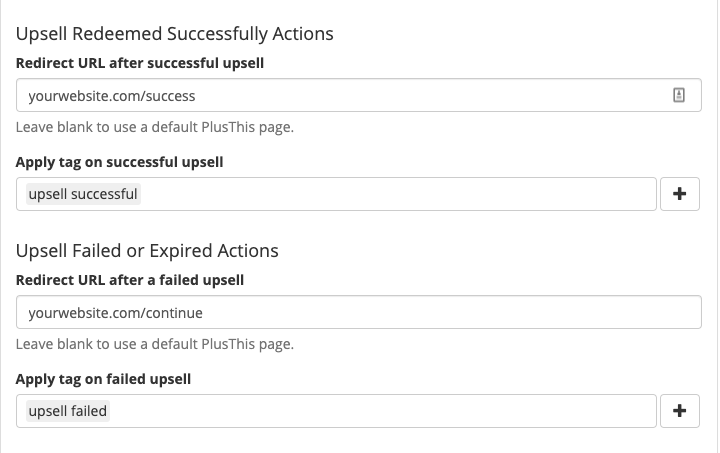
Task: Focus the redirect URL after successful upsell field
Action: pyautogui.click(x=359, y=95)
